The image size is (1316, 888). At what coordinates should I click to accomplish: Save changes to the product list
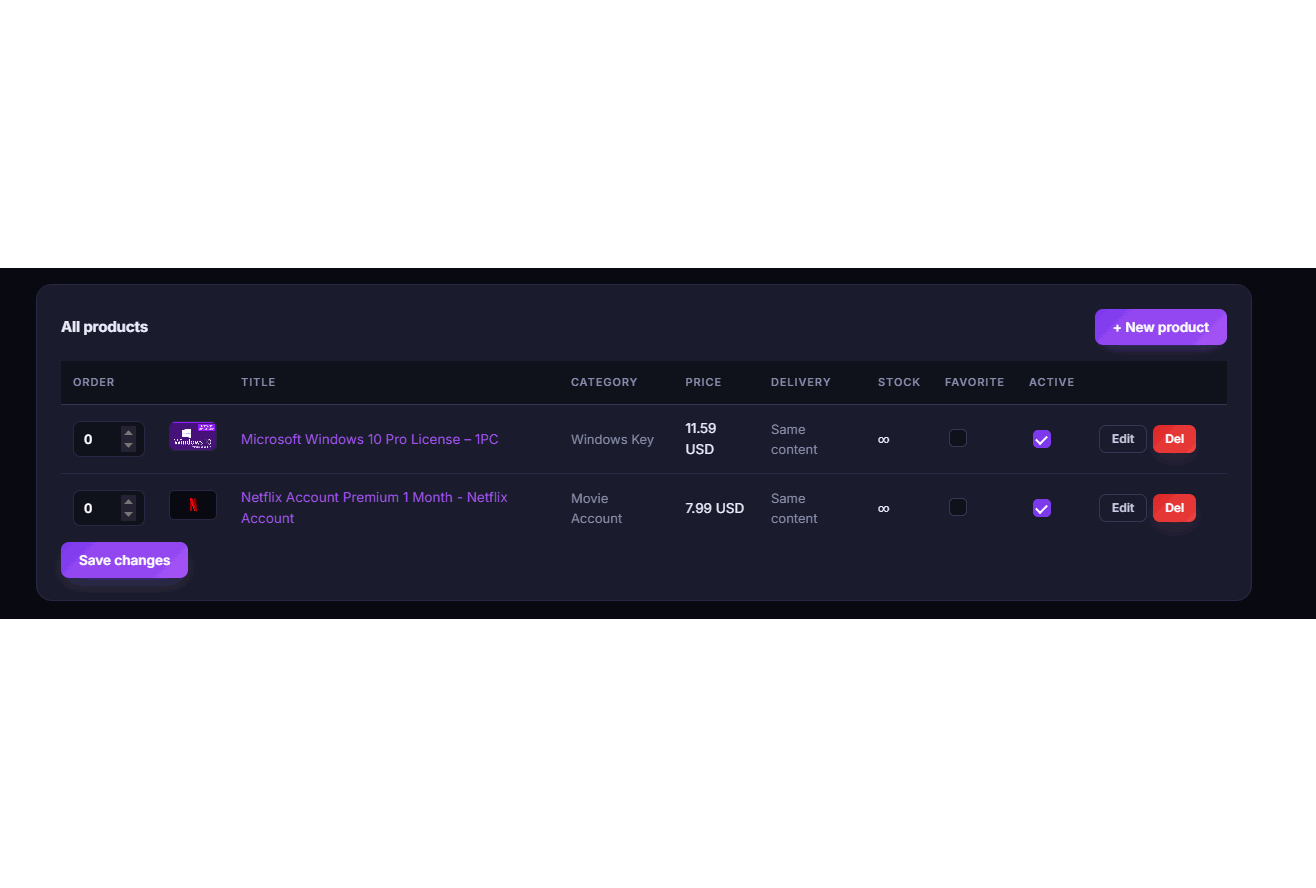(x=124, y=560)
